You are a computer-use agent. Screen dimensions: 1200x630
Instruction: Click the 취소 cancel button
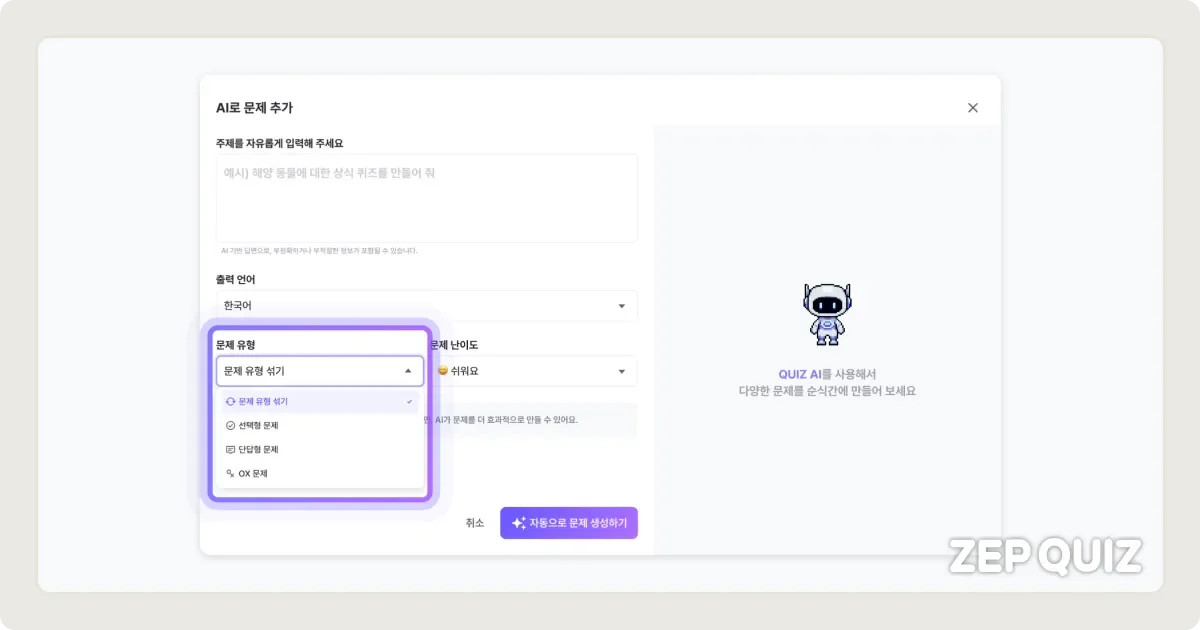(474, 522)
